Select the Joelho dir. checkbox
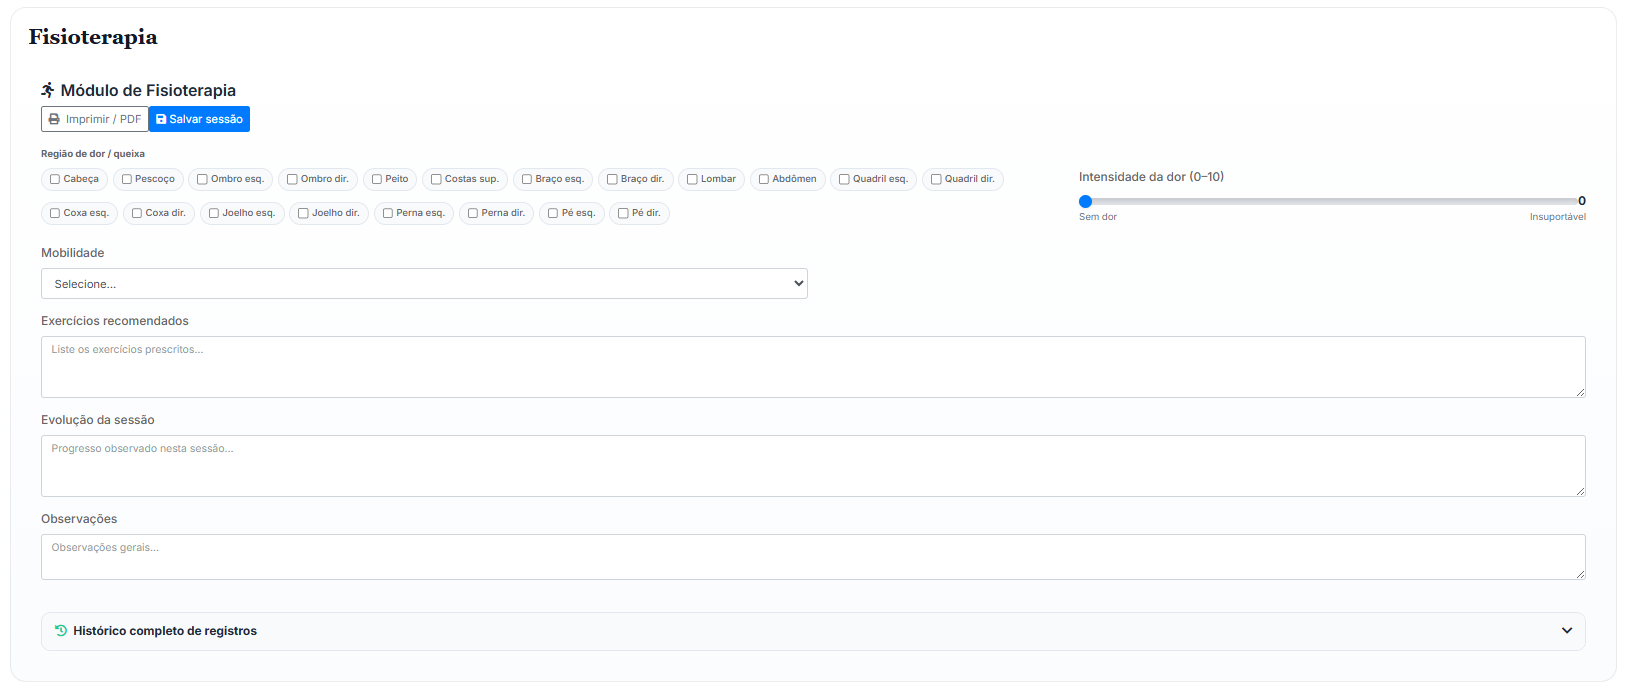1625x693 pixels. click(x=303, y=213)
